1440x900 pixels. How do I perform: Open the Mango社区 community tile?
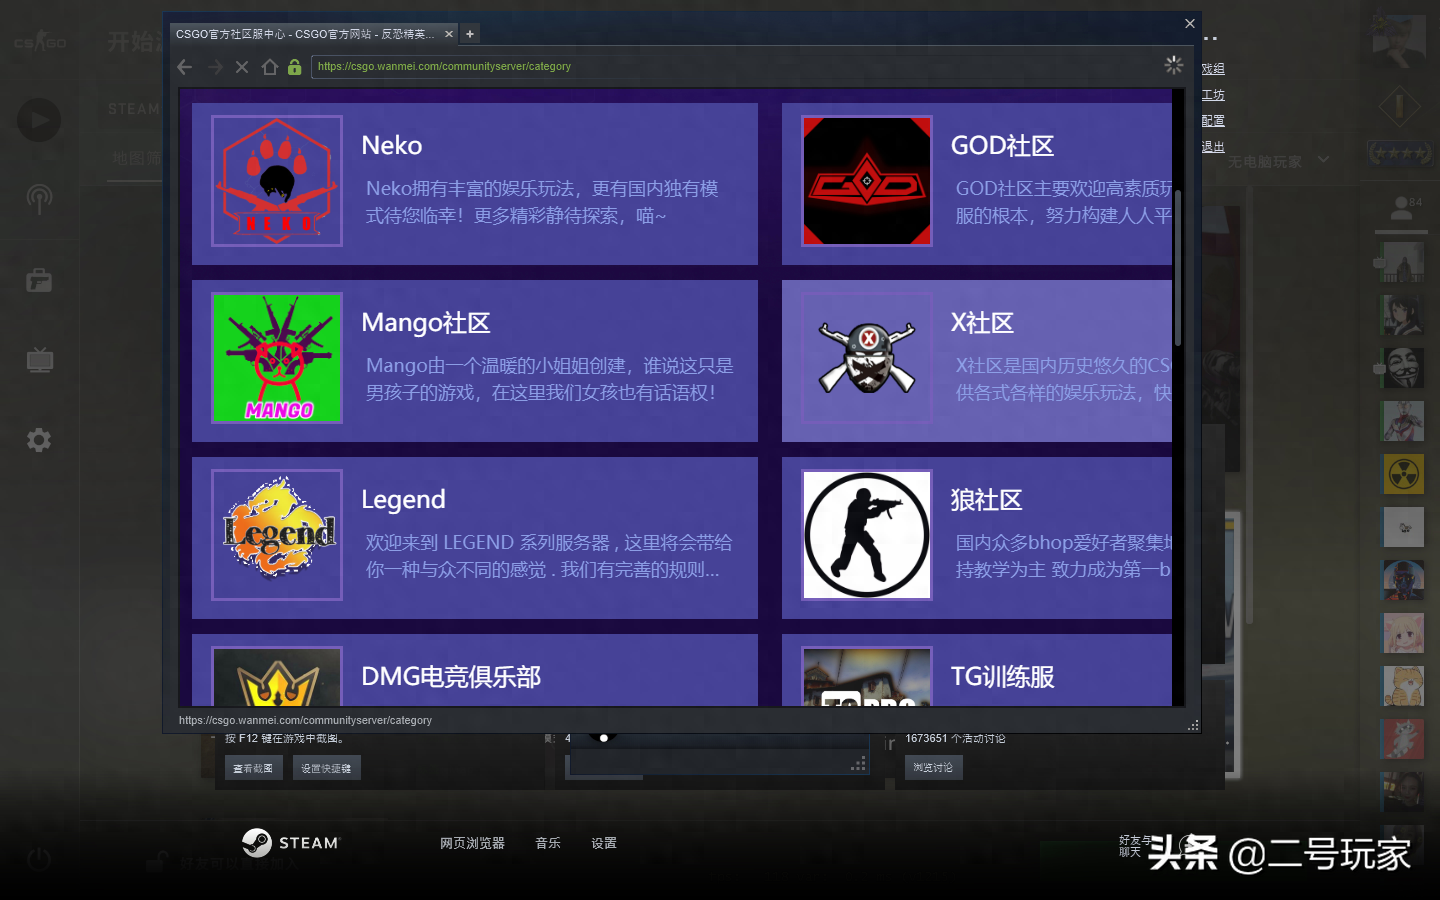pos(475,360)
